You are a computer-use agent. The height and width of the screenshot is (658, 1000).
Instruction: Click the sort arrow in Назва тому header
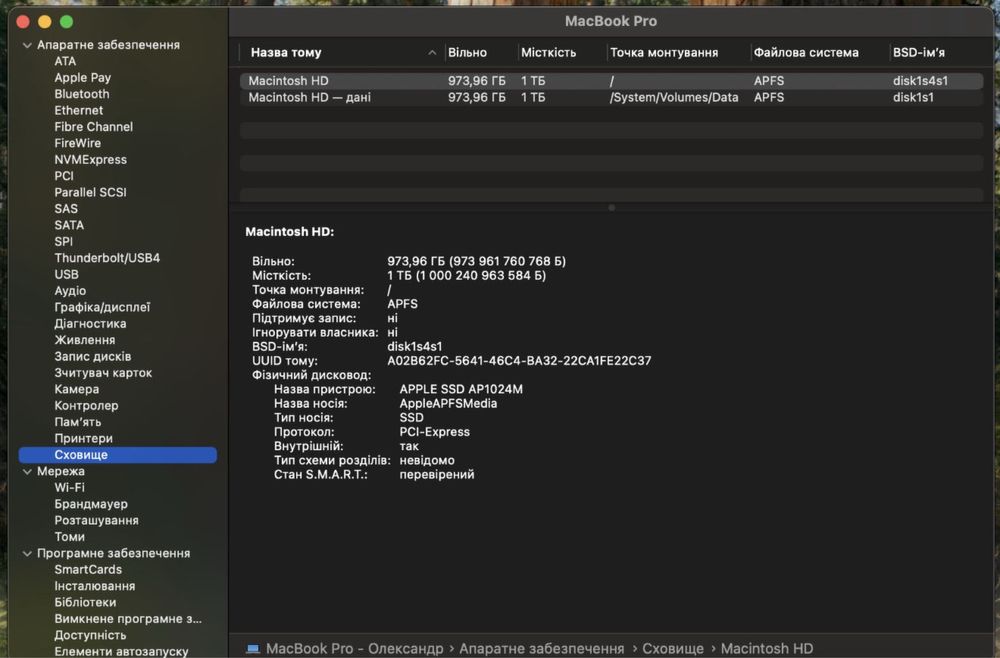tap(432, 53)
